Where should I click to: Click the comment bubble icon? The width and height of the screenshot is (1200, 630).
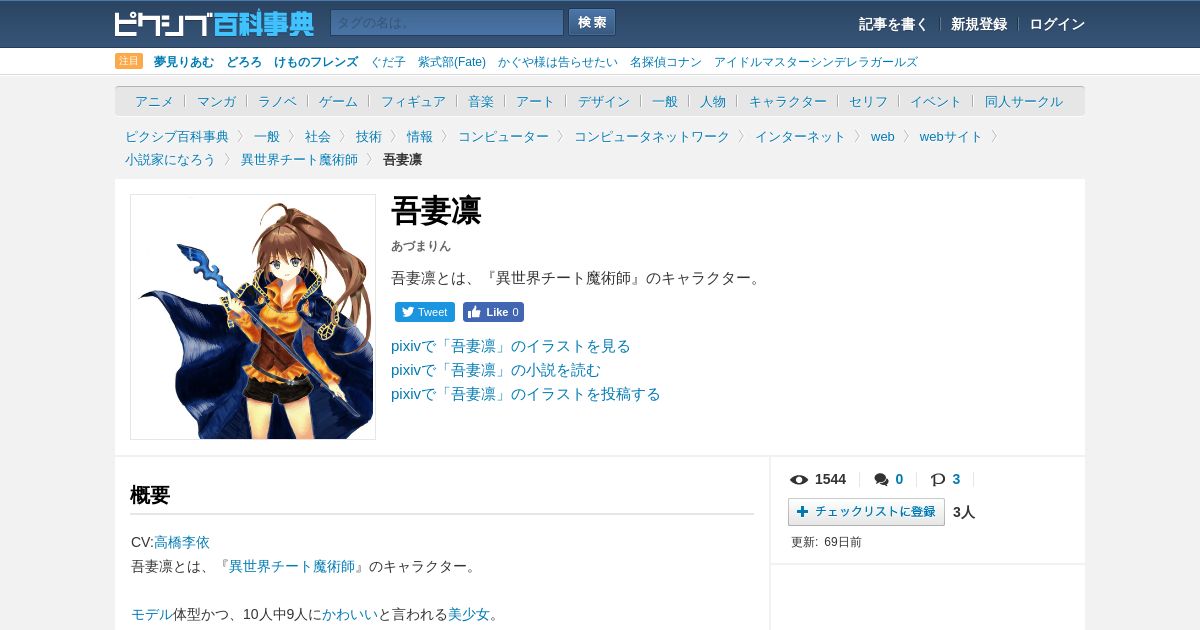pos(881,480)
